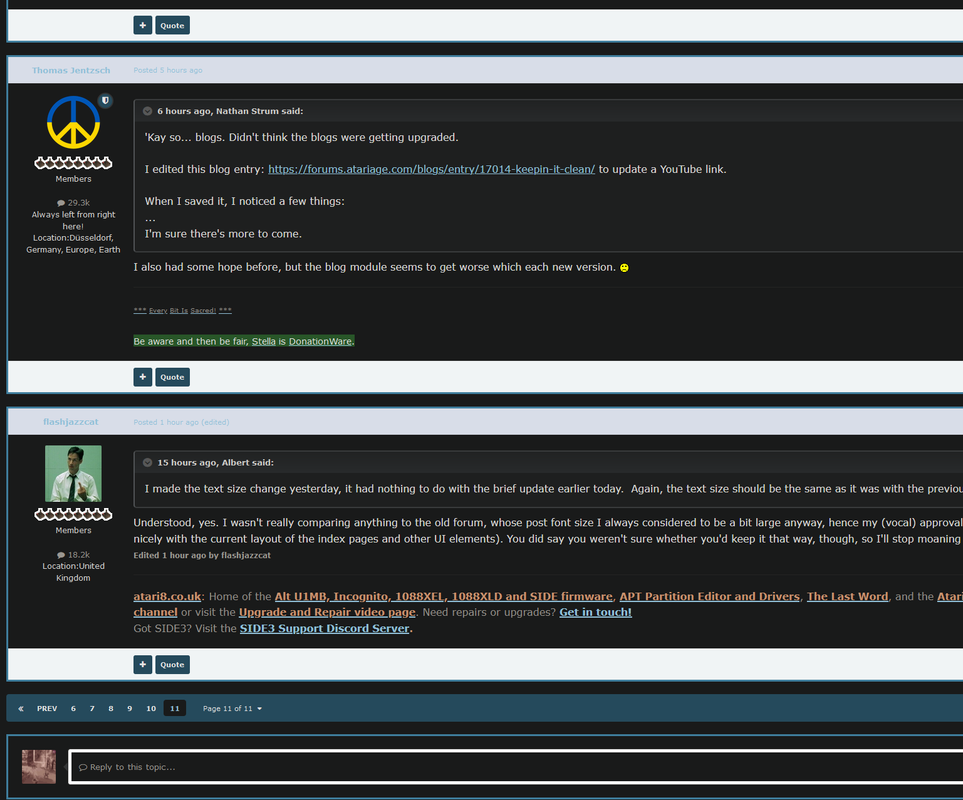
Task: Open the Alt U1MB, Incognito firmware link
Action: [x=443, y=596]
